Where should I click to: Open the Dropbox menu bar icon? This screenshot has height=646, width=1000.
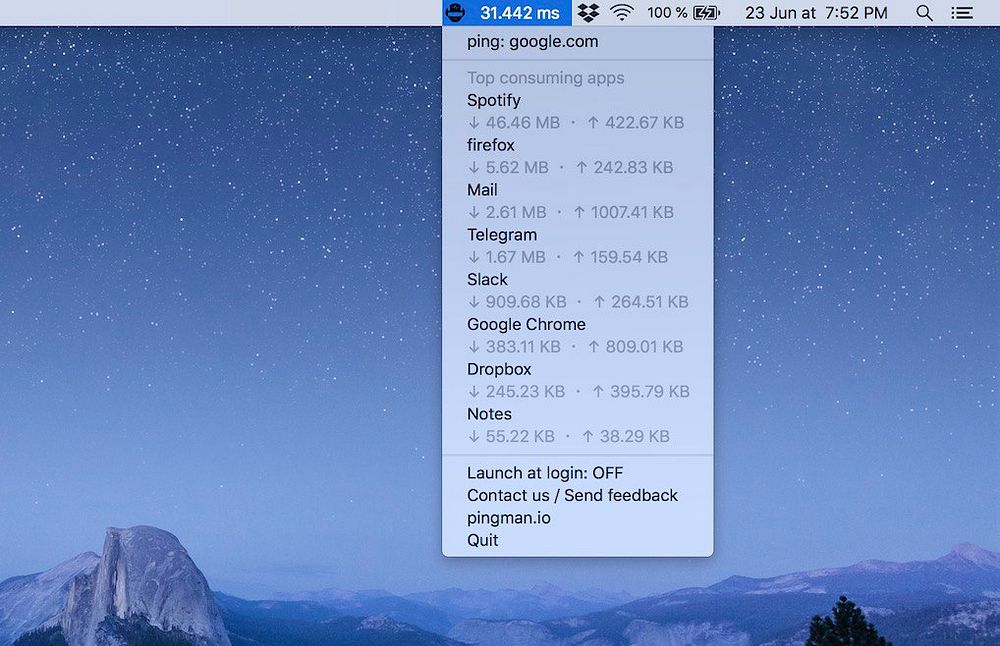coord(588,13)
